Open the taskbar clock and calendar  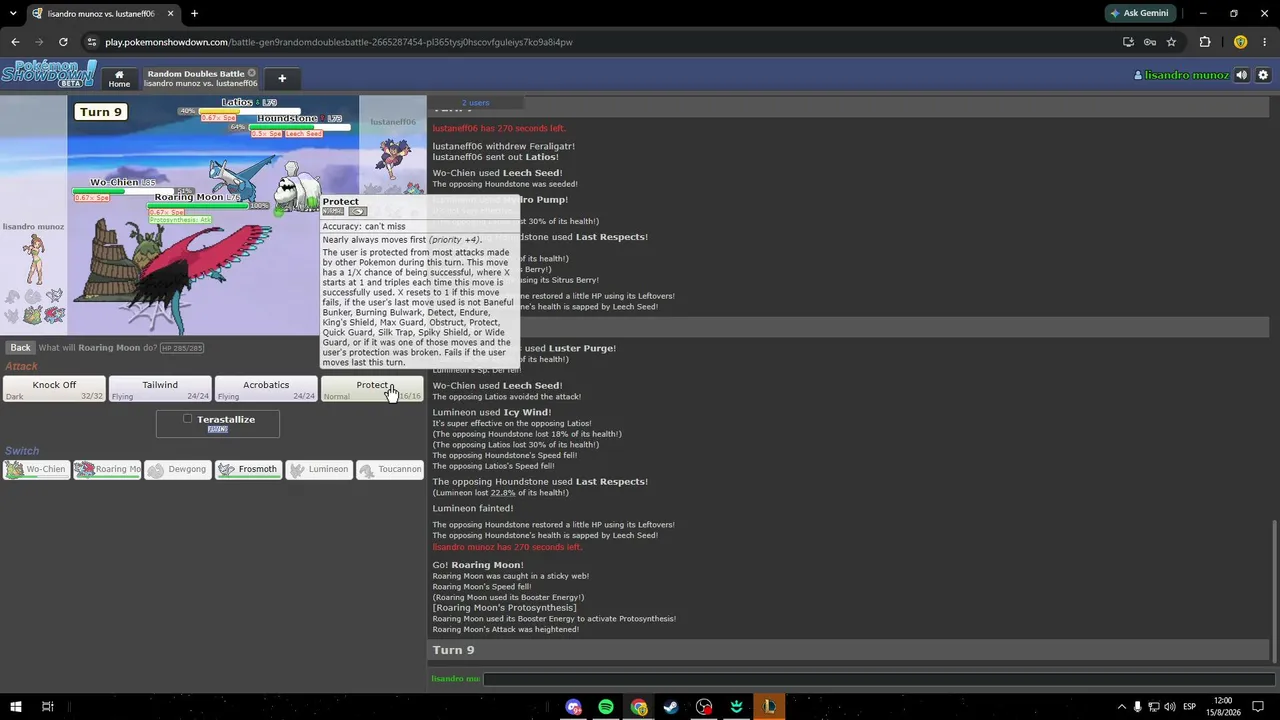pyautogui.click(x=1222, y=707)
